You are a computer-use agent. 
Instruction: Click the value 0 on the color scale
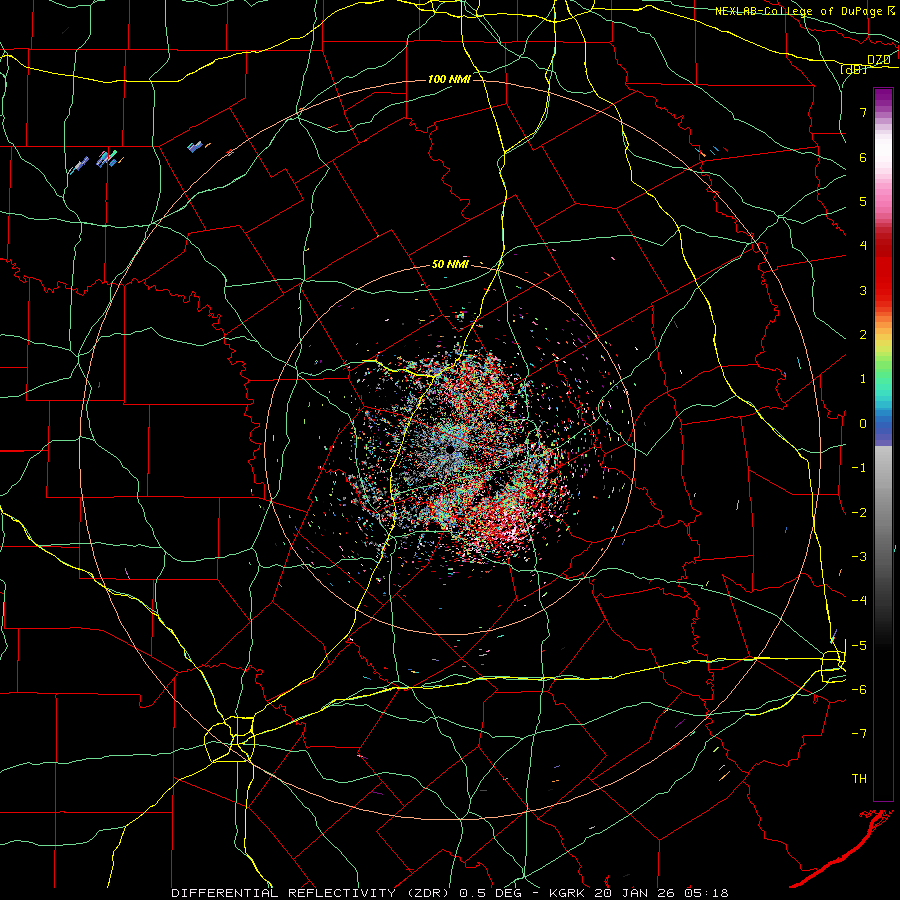[863, 424]
